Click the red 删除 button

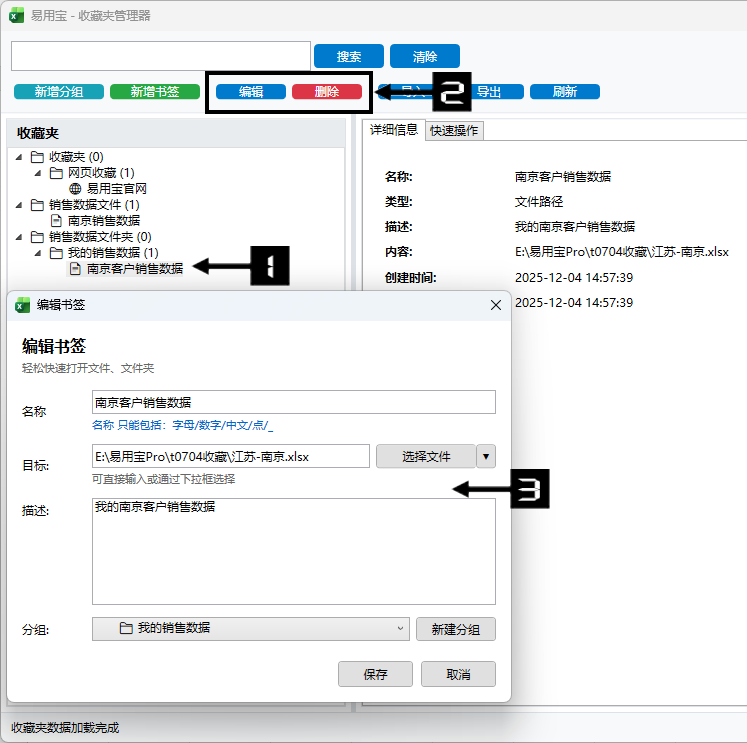coord(326,91)
